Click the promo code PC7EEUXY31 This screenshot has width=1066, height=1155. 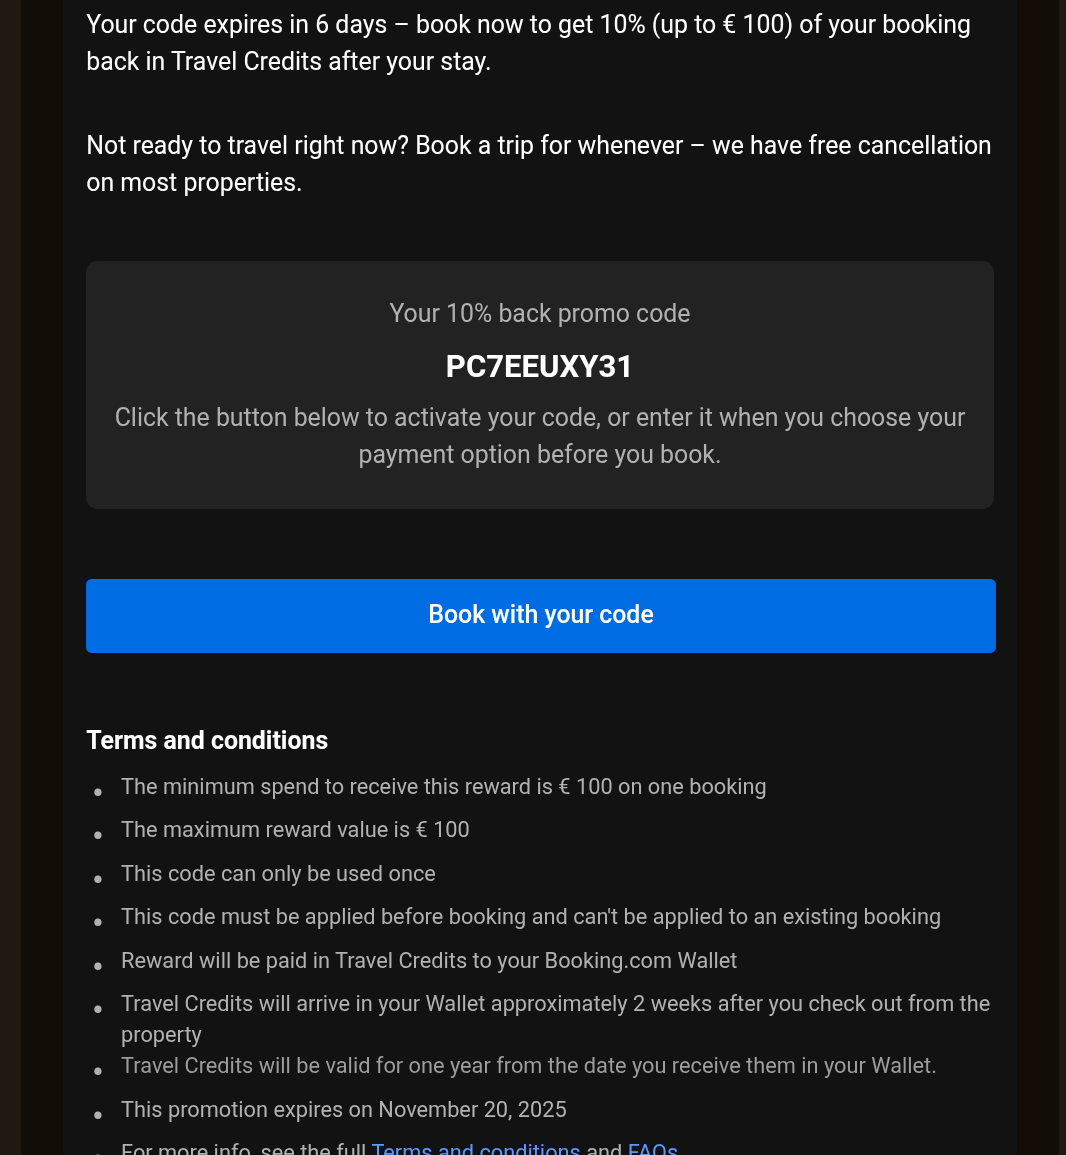tap(539, 367)
